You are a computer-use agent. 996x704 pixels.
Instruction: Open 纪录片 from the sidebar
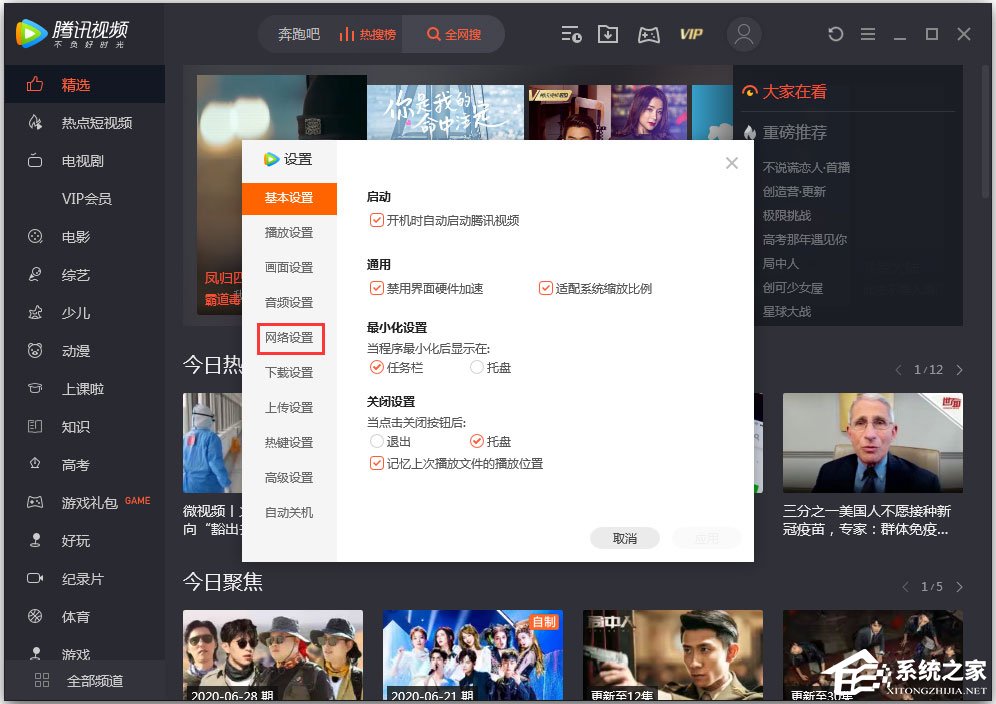tap(83, 578)
